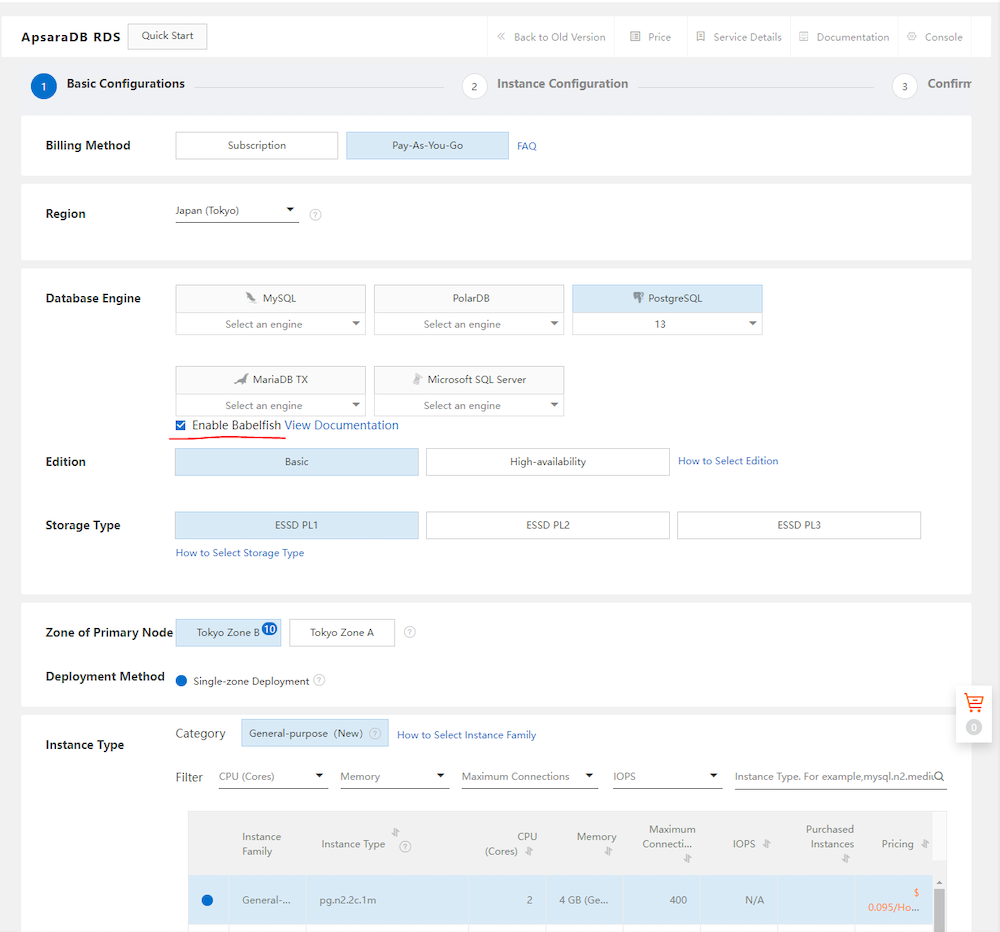The width and height of the screenshot is (1000, 932).
Task: Select the pg.n2.2c.1m instance radio button
Action: point(207,900)
